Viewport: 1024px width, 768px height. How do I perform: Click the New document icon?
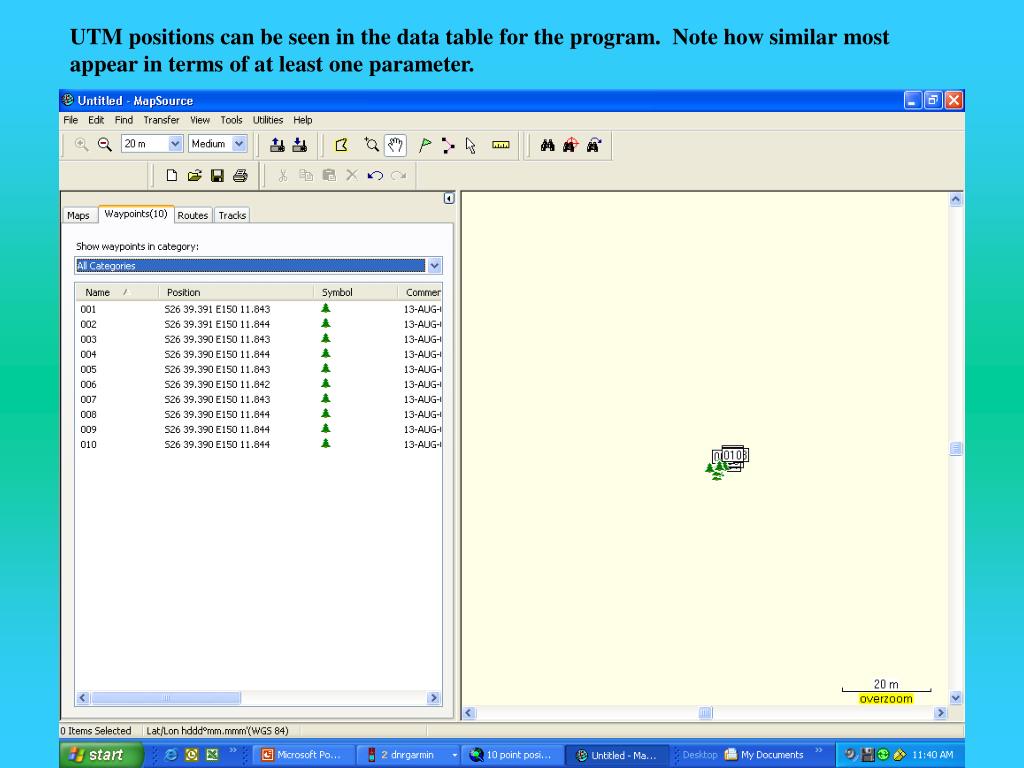172,175
